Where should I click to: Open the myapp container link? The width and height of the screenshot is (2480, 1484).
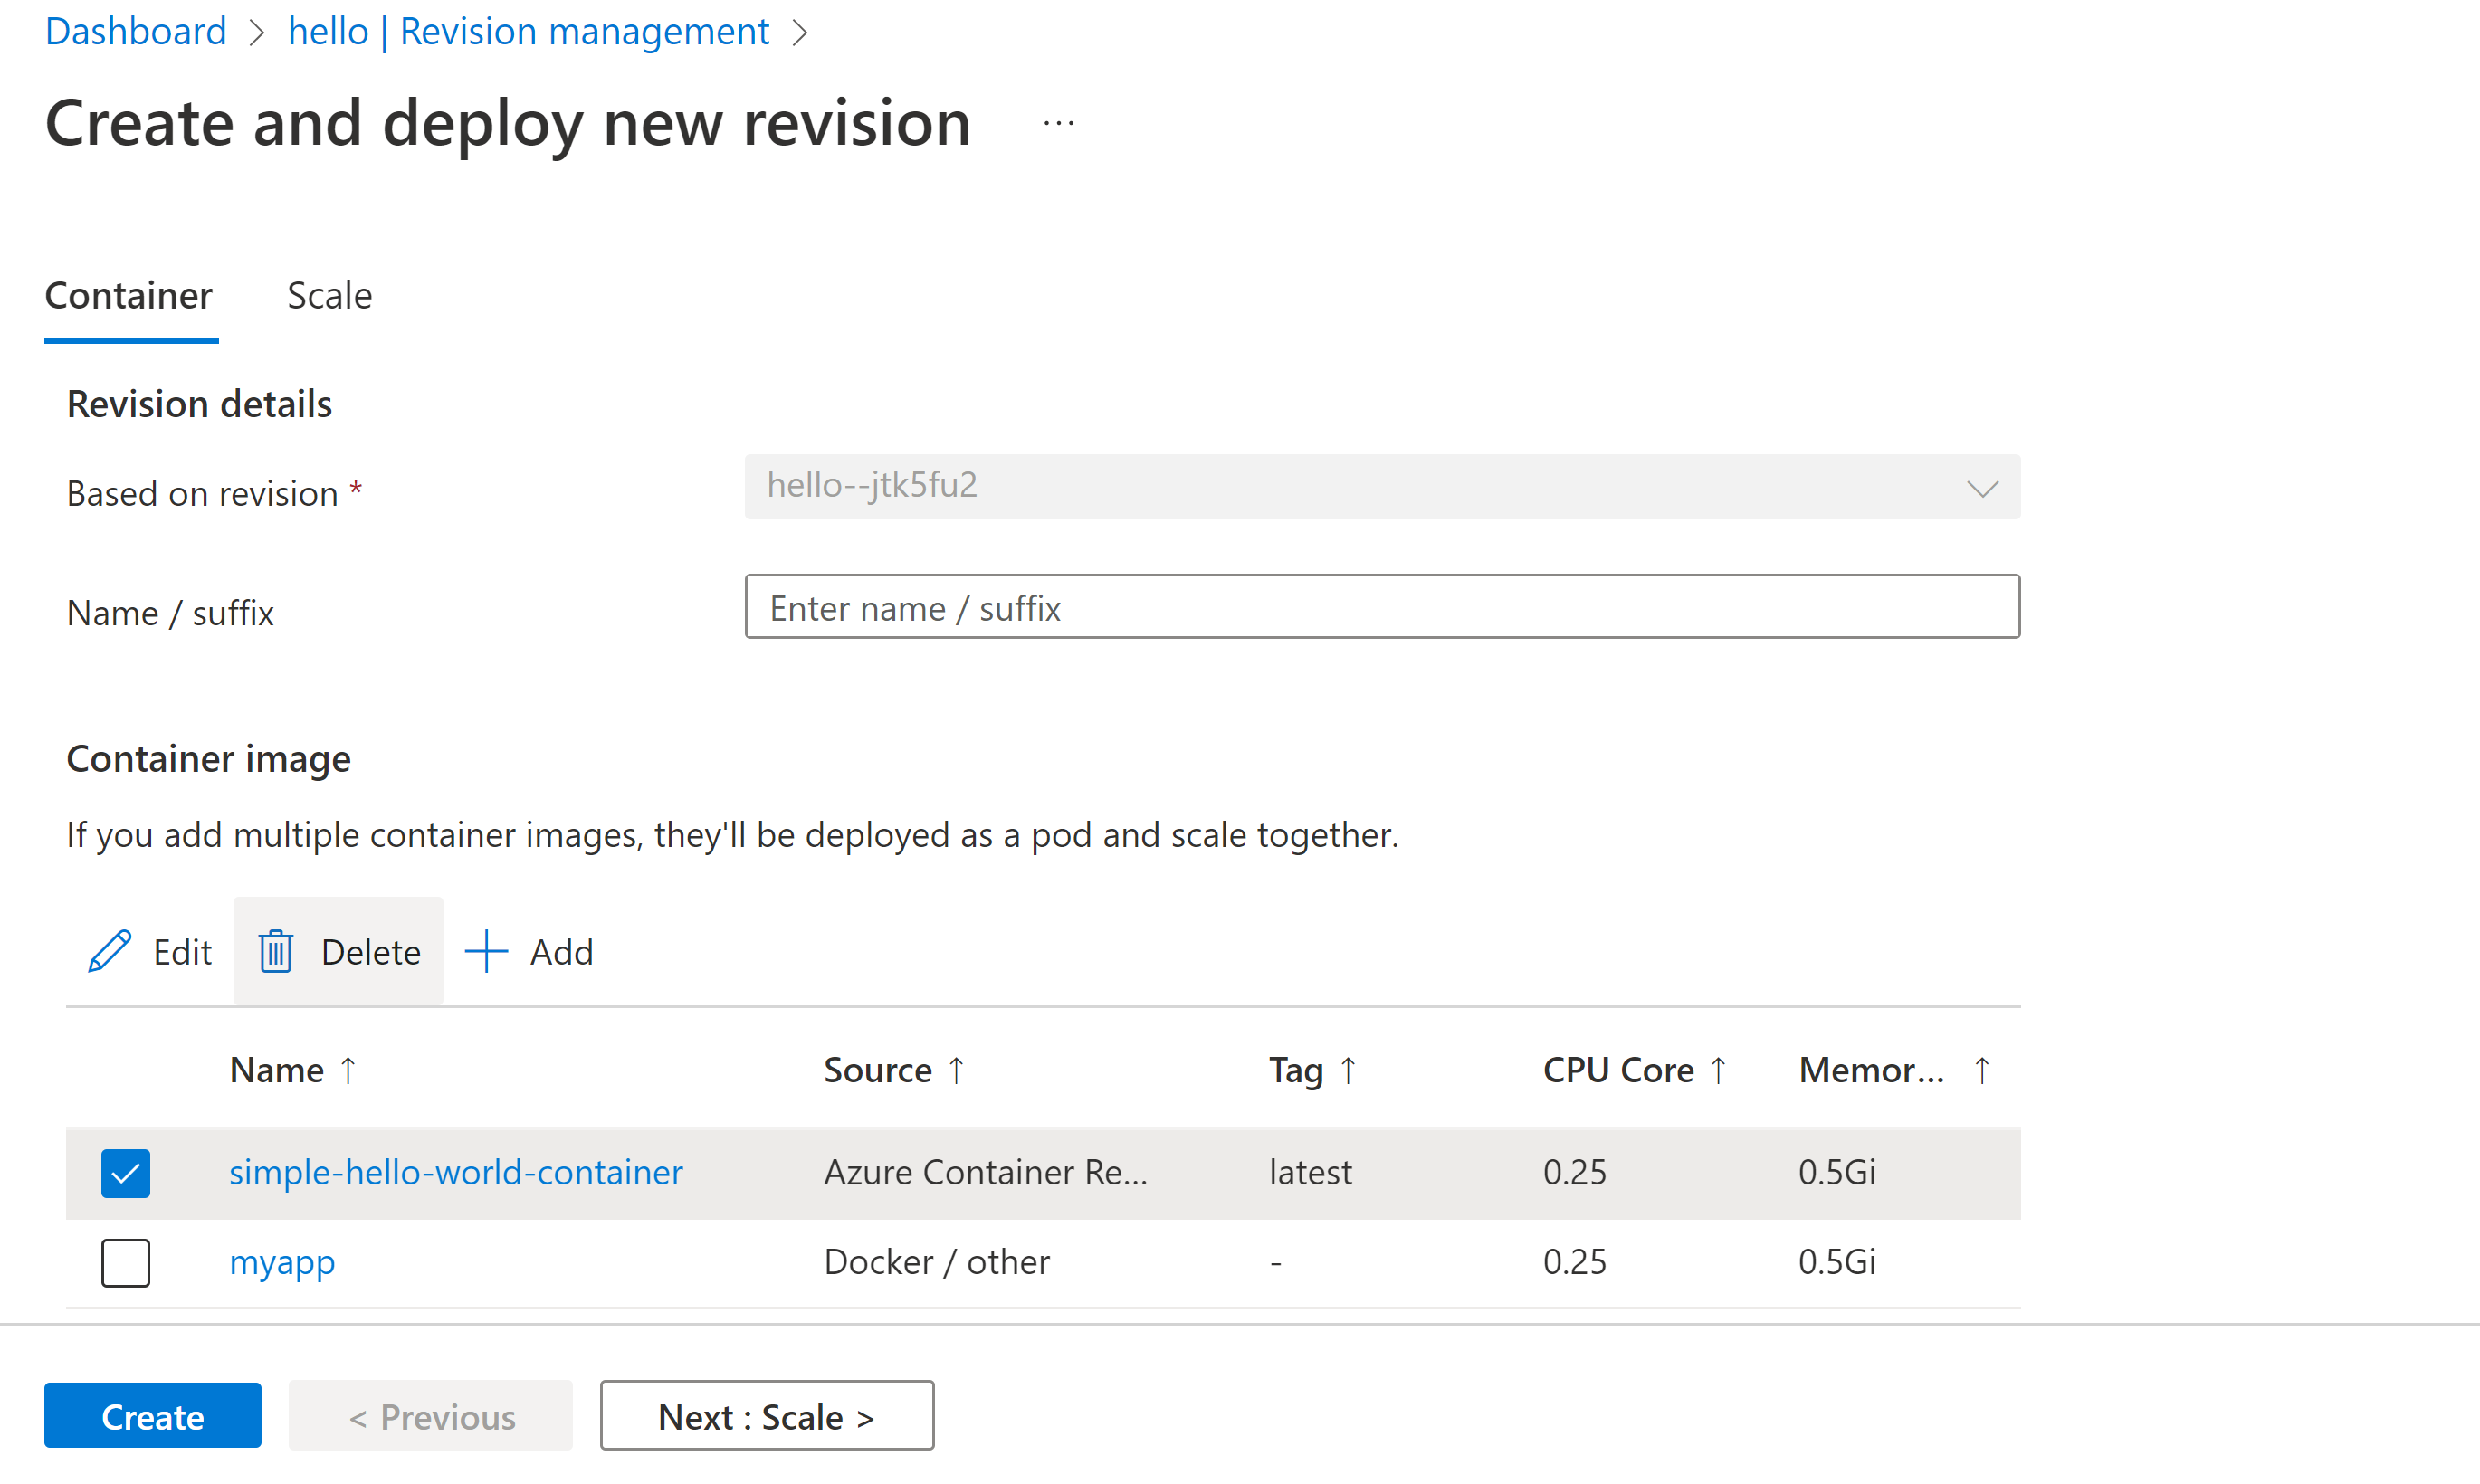pos(282,1262)
